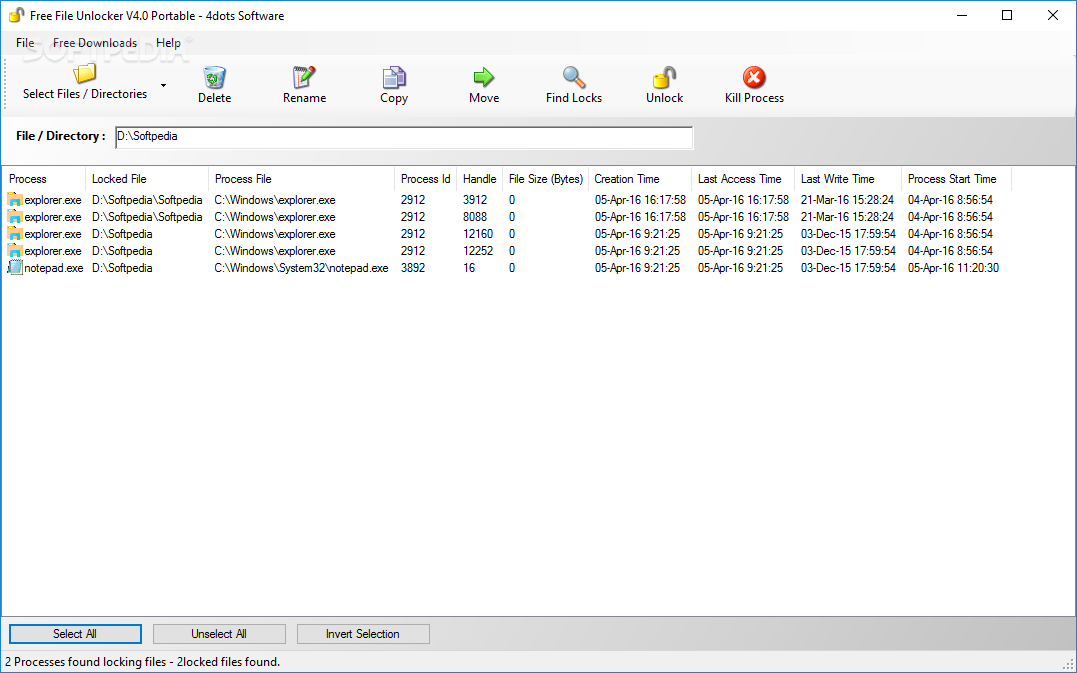Image resolution: width=1077 pixels, height=673 pixels.
Task: Sort by the Process File column header
Action: [302, 179]
